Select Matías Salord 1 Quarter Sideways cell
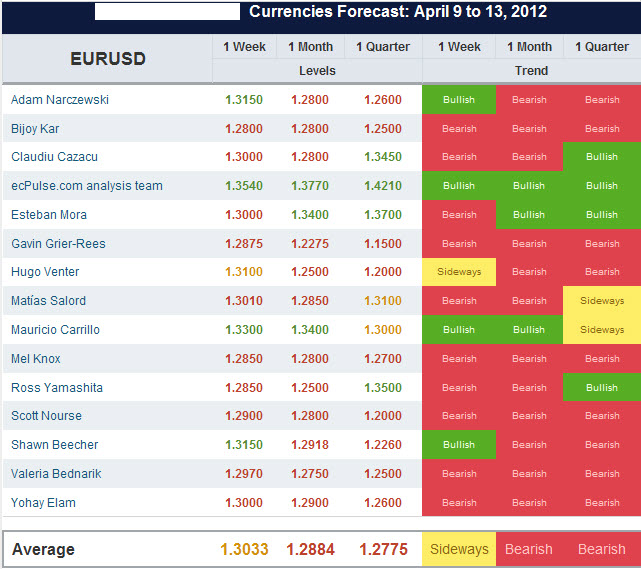This screenshot has height=569, width=641. pyautogui.click(x=602, y=301)
